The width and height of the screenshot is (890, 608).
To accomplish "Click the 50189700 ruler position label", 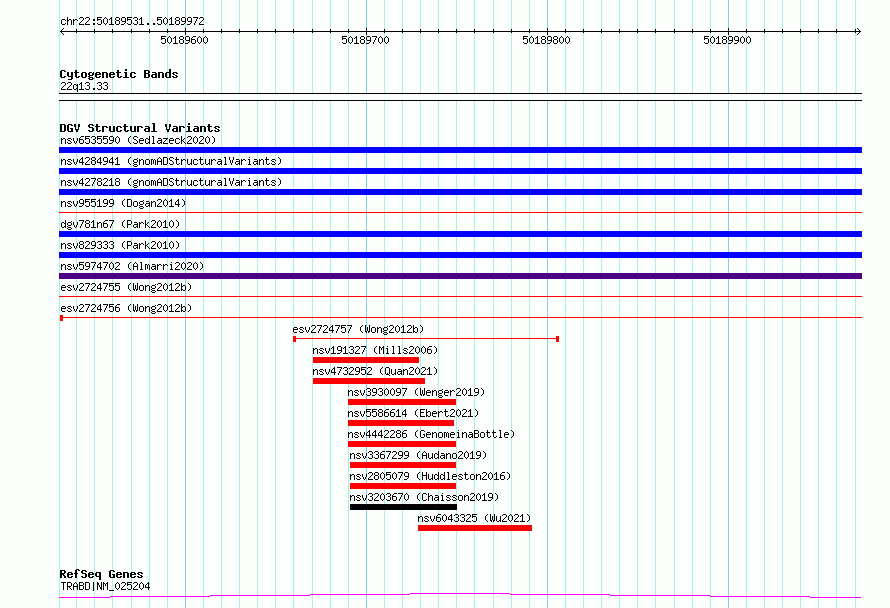I will [366, 40].
